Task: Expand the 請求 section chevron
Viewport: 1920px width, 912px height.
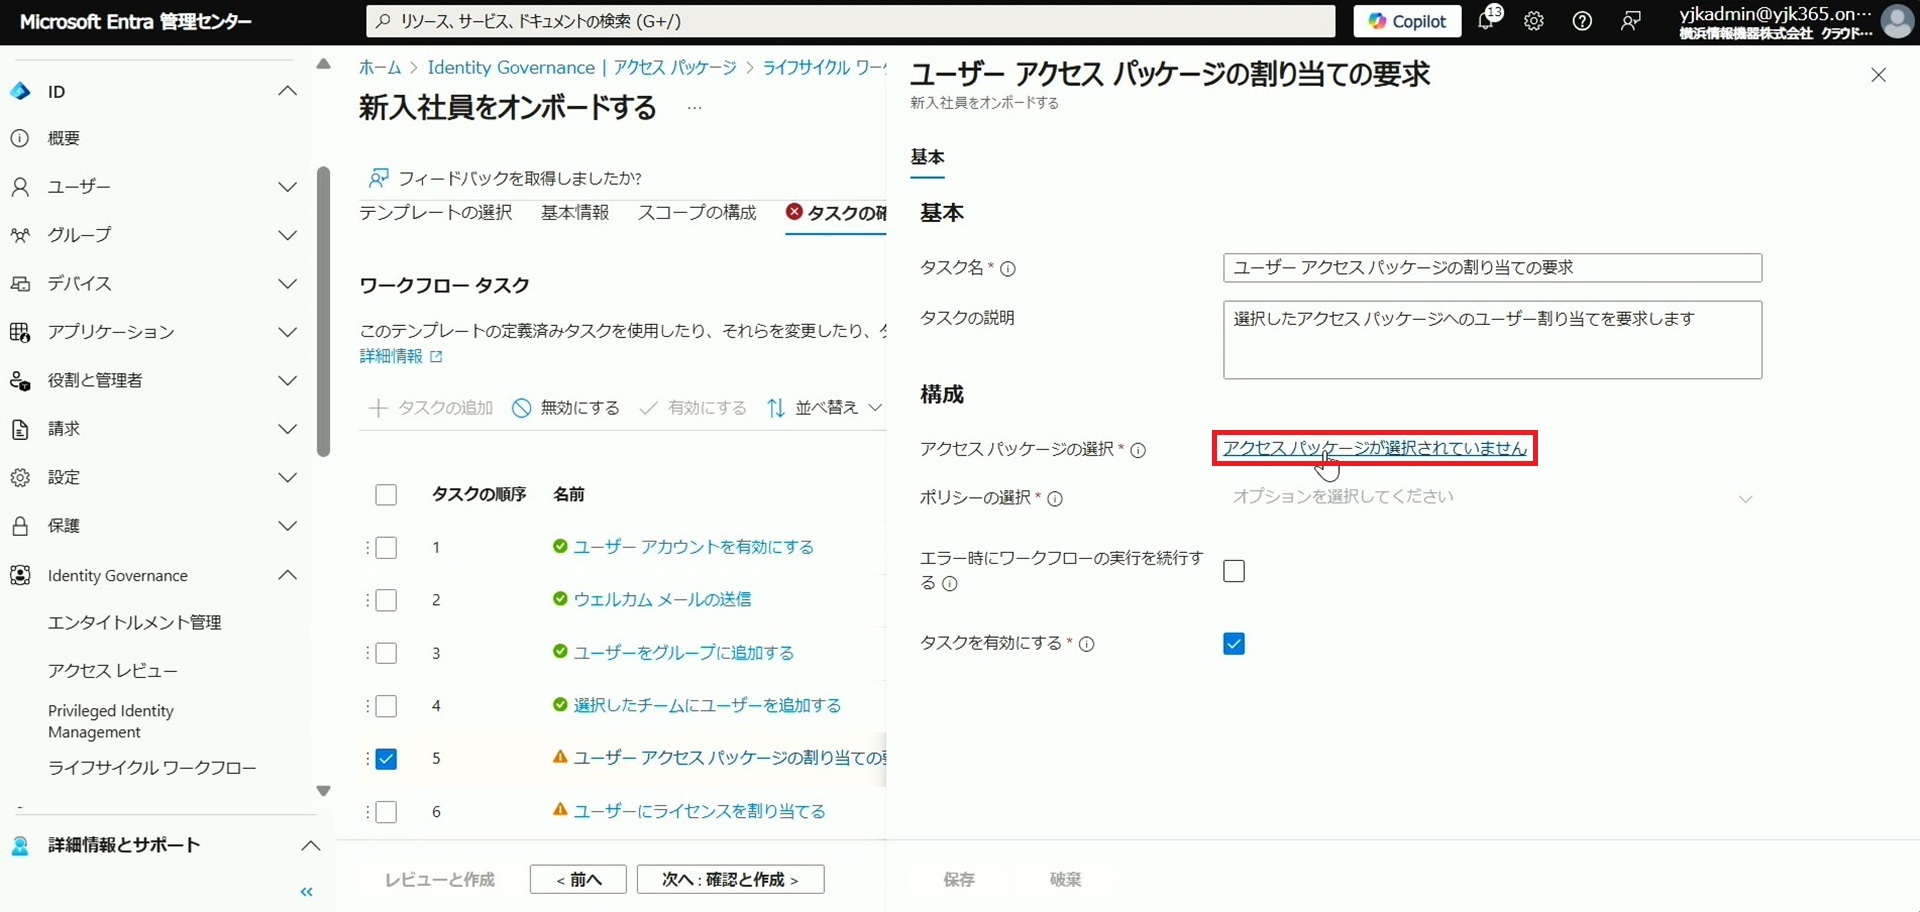Action: tap(287, 429)
